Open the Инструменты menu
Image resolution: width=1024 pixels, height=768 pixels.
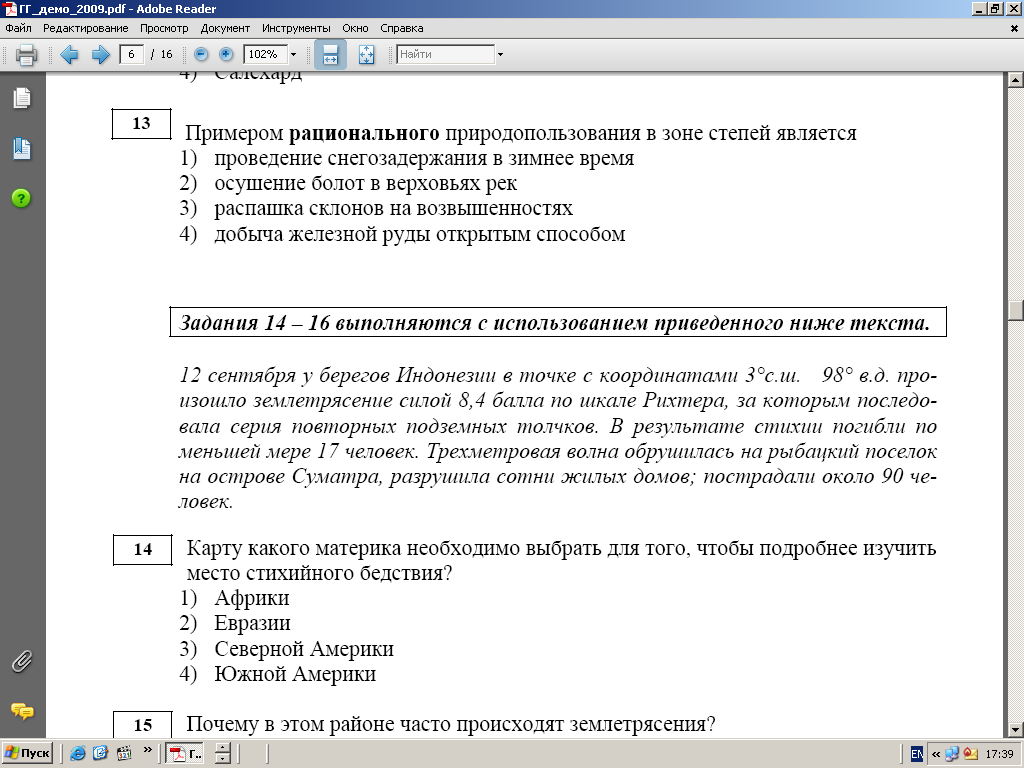click(x=296, y=28)
